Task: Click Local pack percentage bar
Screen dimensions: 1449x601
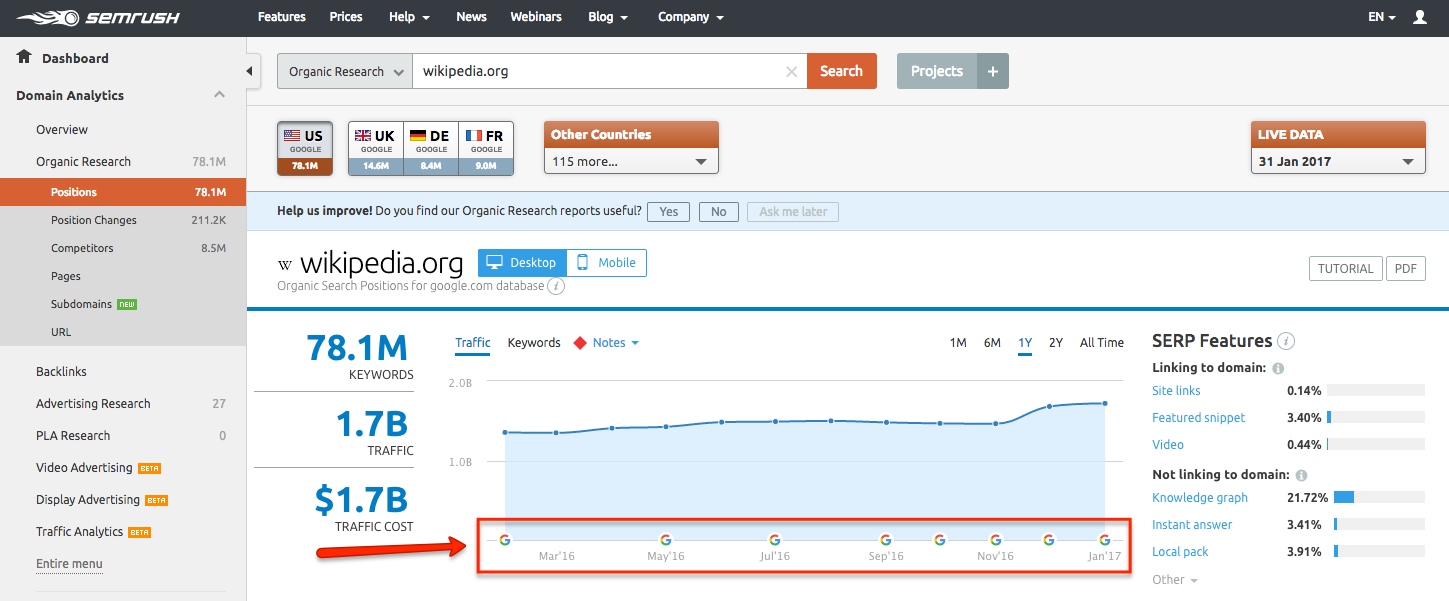Action: 1379,552
